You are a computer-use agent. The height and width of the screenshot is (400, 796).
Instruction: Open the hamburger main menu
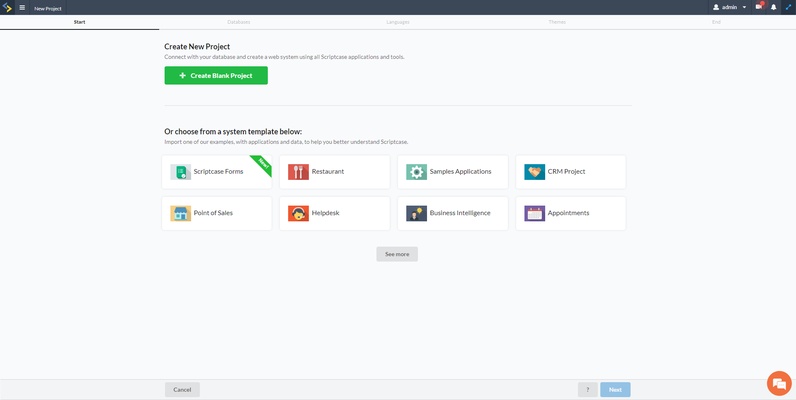22,8
